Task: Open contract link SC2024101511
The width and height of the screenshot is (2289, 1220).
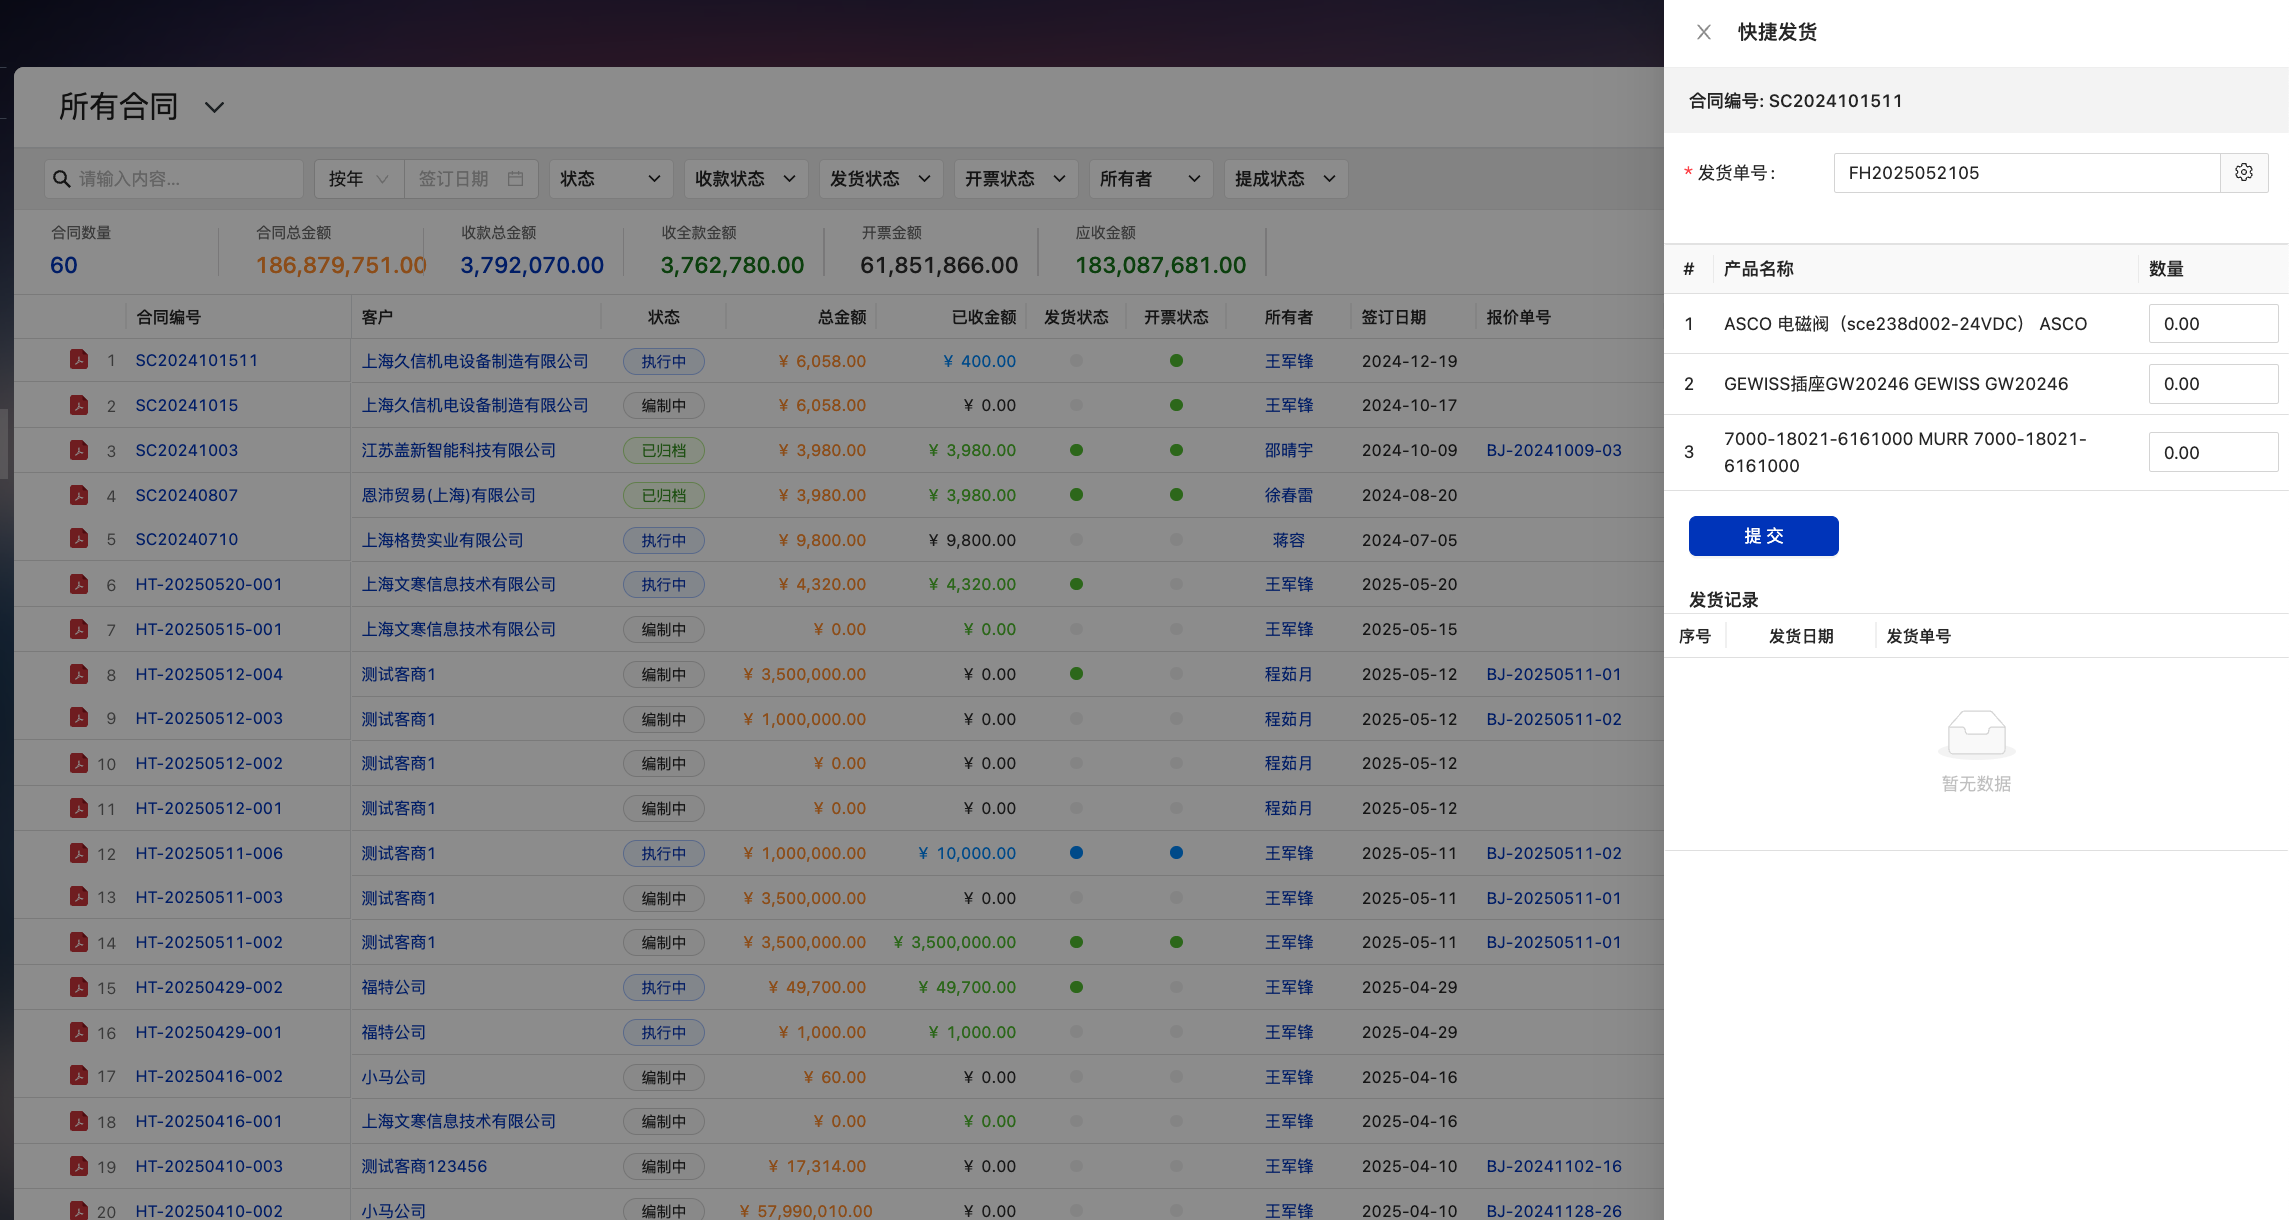Action: tap(197, 360)
